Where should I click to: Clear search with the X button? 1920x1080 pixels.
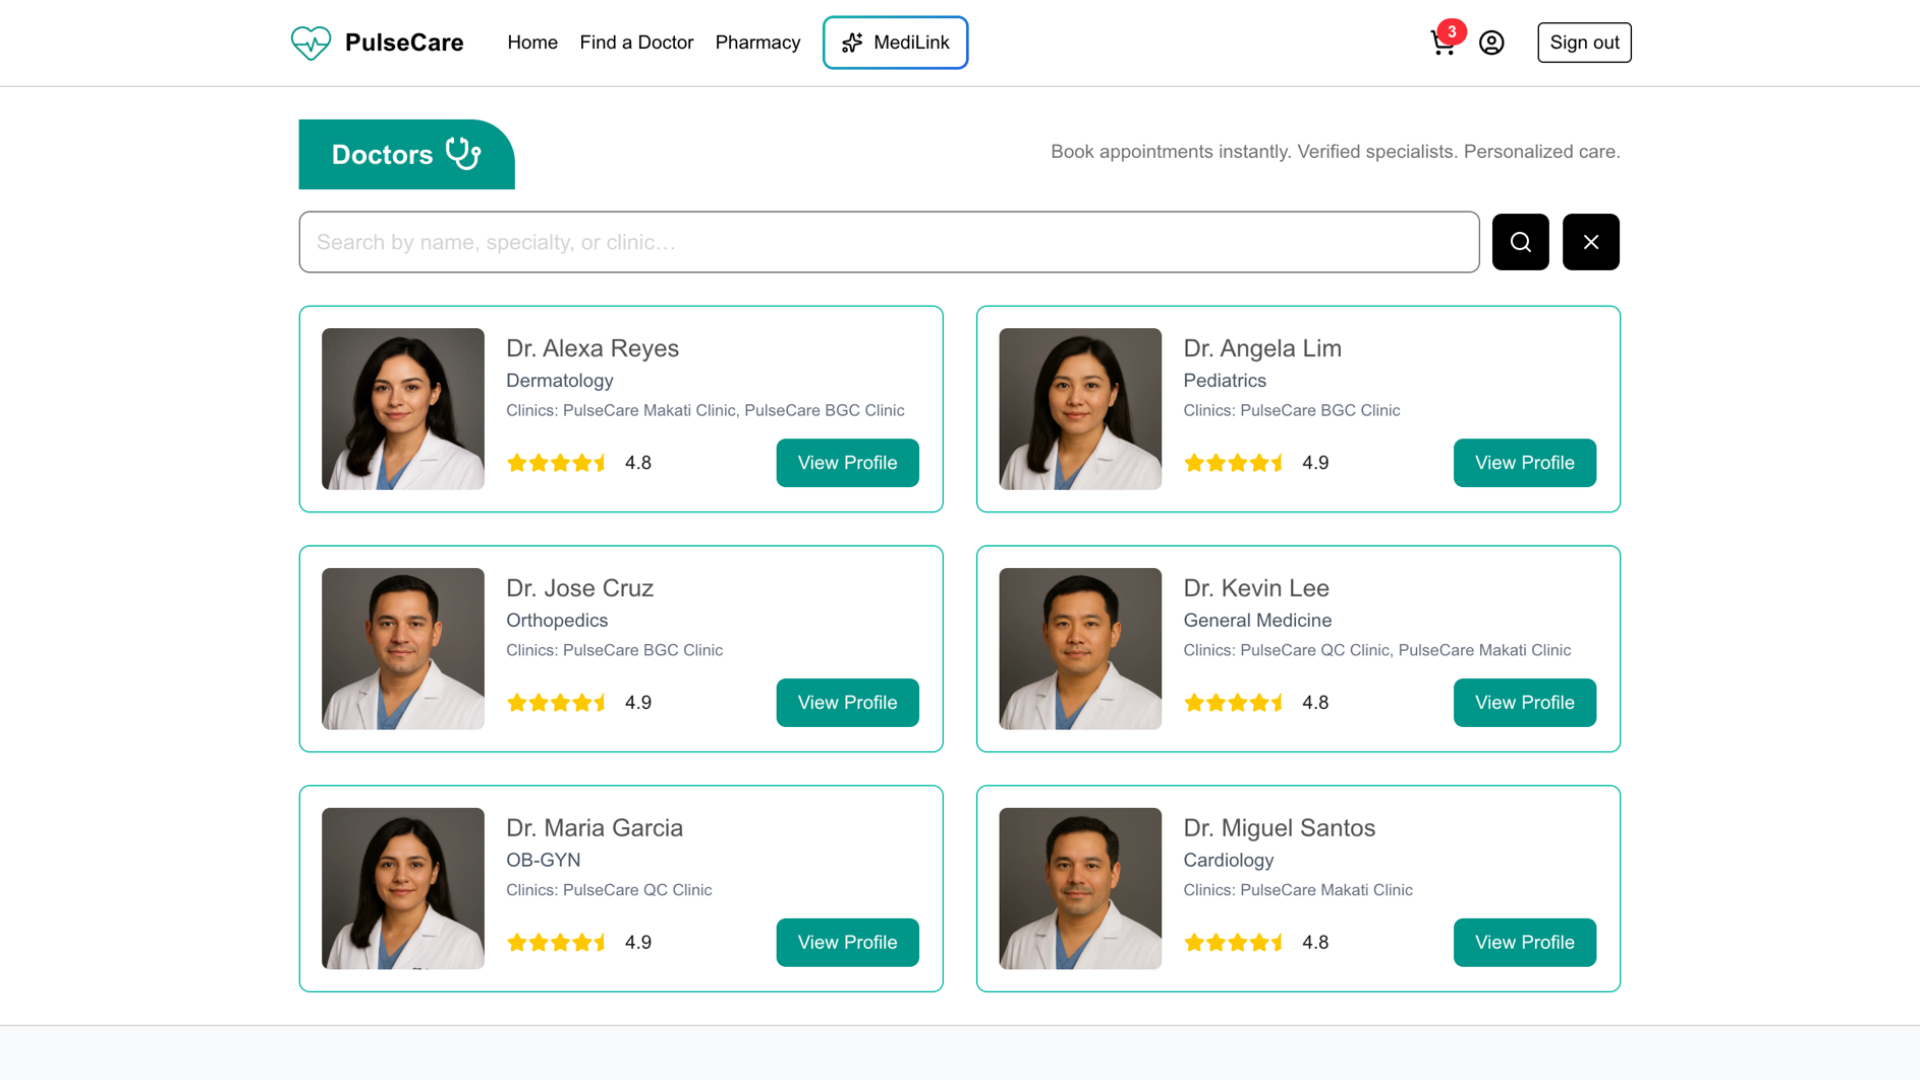pyautogui.click(x=1590, y=242)
